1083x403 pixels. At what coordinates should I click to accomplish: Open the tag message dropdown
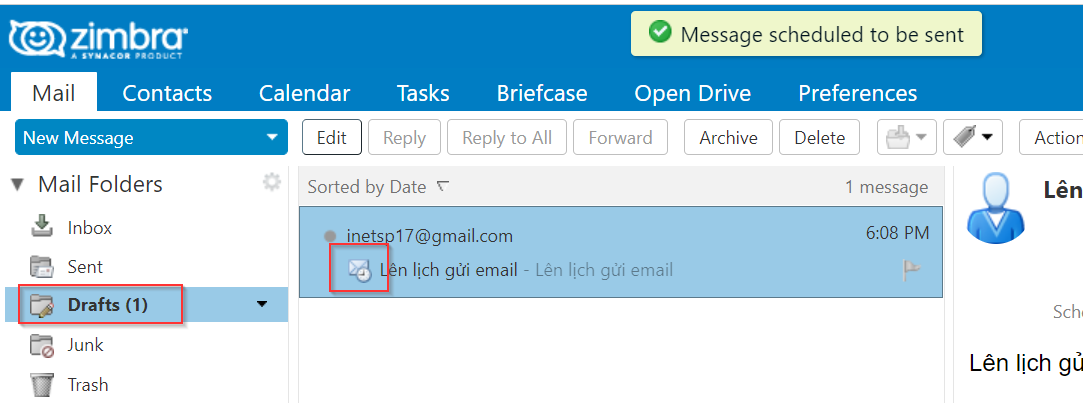click(x=972, y=138)
